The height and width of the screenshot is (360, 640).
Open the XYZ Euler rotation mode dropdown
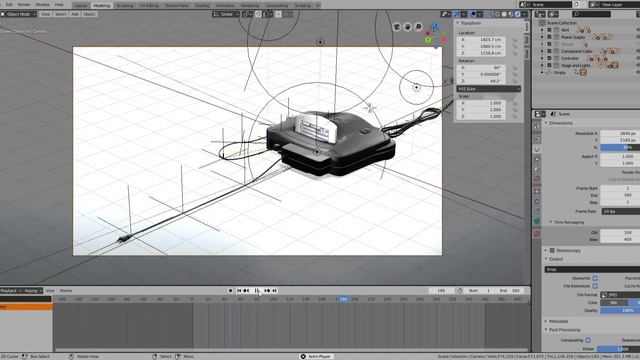(x=488, y=89)
